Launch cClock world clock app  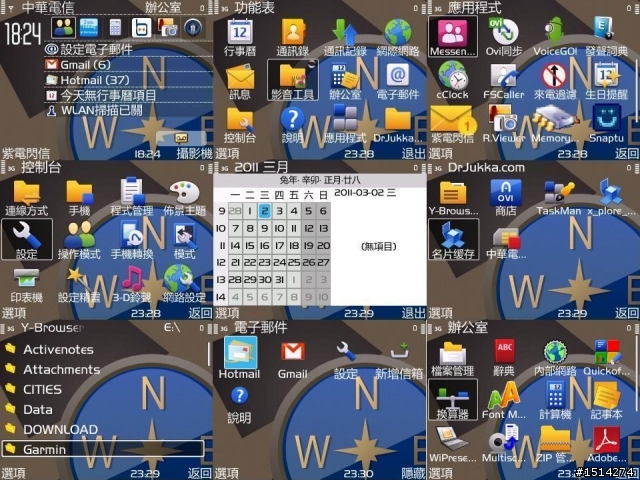pos(453,75)
